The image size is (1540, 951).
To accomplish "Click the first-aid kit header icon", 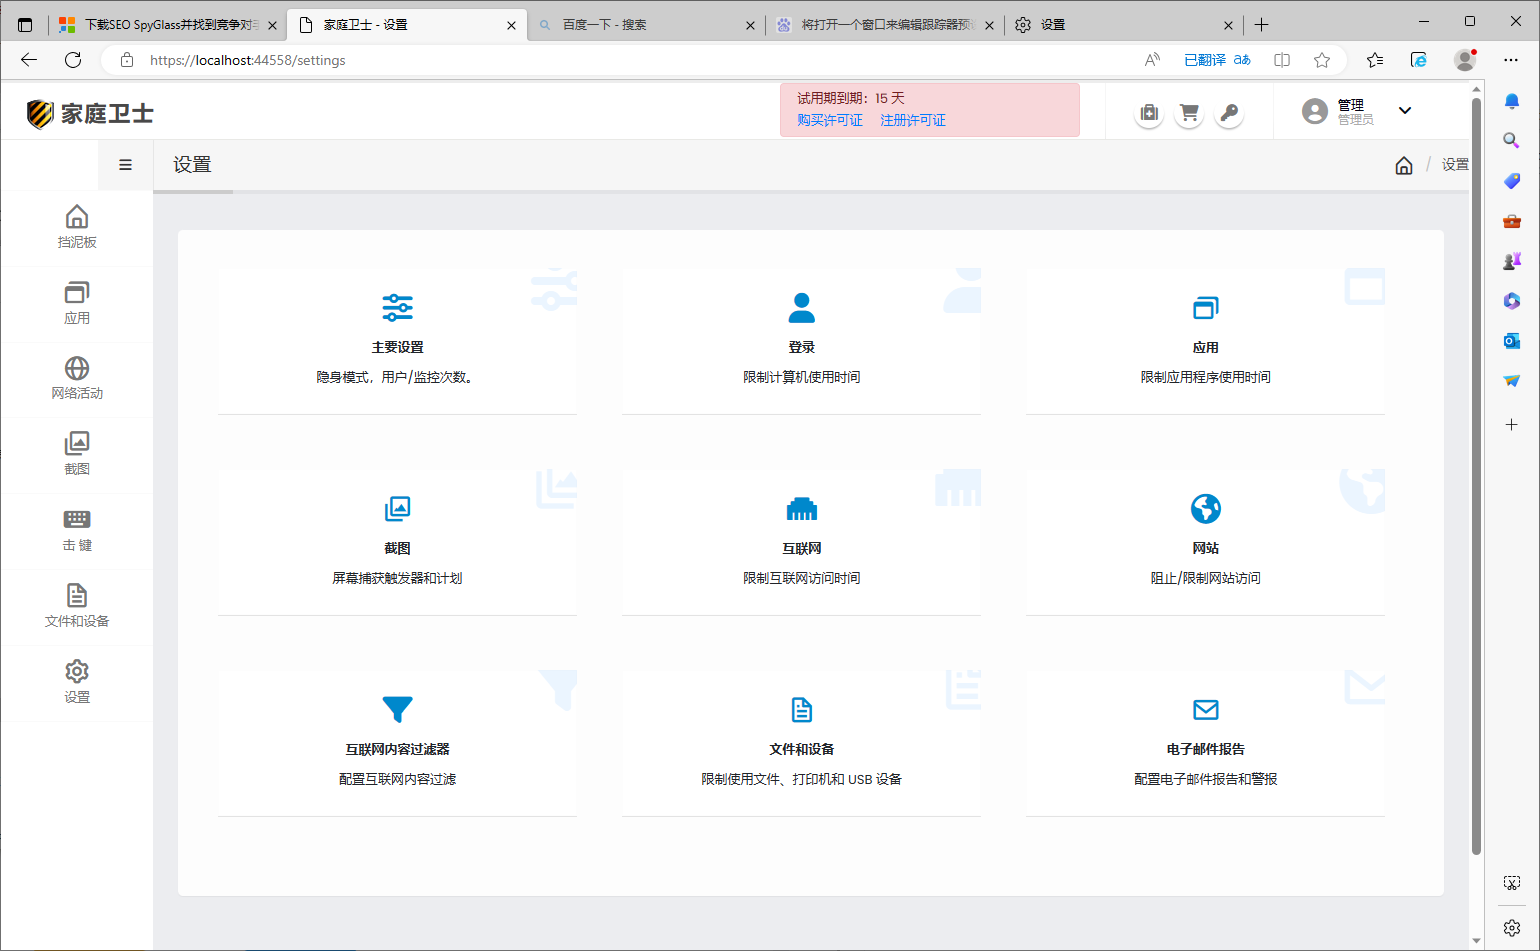I will pos(1149,113).
